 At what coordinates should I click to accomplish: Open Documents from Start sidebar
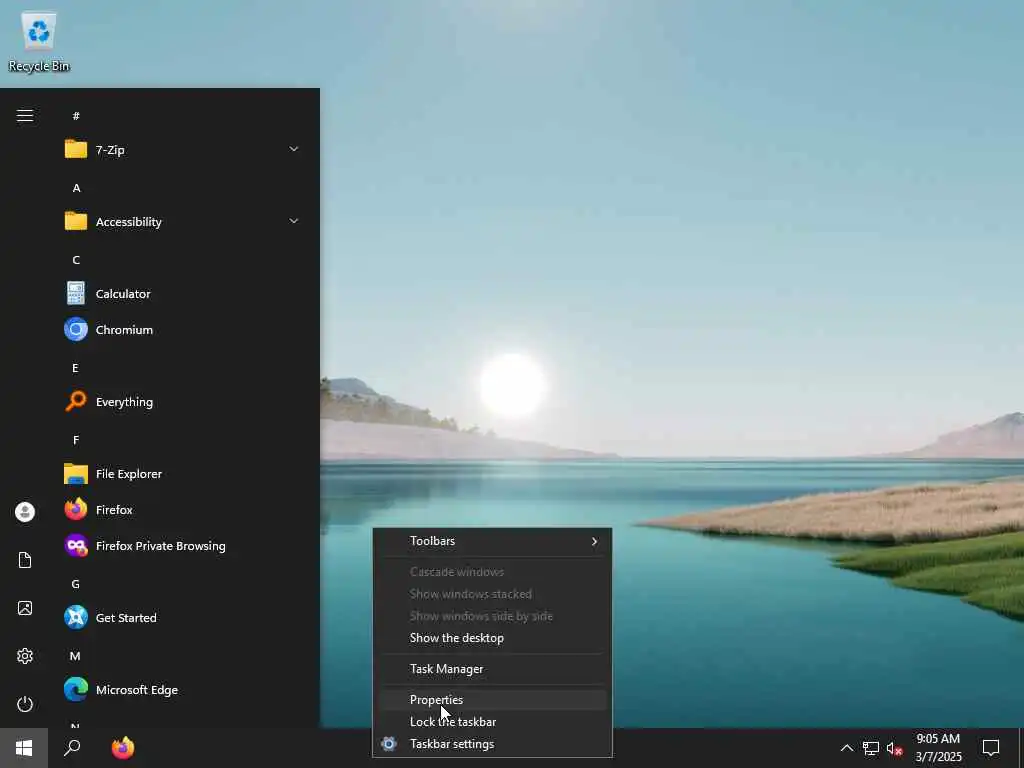[x=25, y=560]
